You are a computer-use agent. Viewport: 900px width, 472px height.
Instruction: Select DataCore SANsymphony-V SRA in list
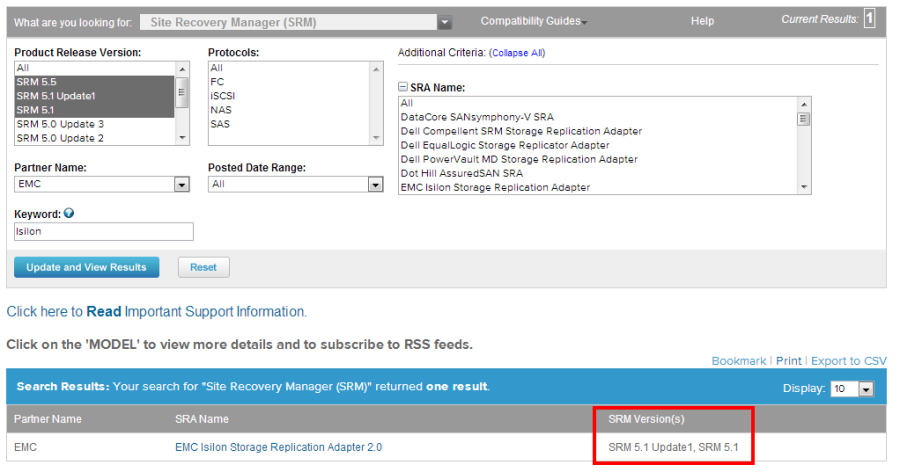(476, 117)
